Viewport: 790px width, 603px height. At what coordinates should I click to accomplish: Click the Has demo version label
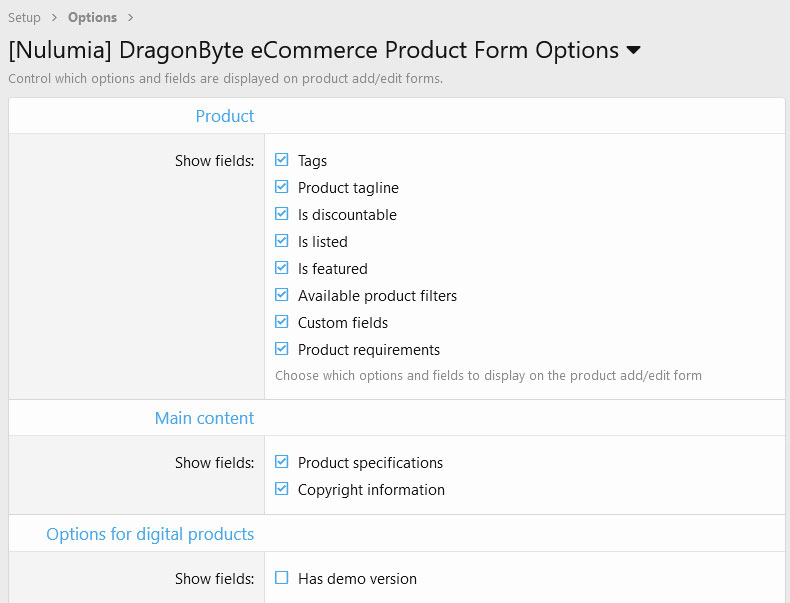pos(357,578)
